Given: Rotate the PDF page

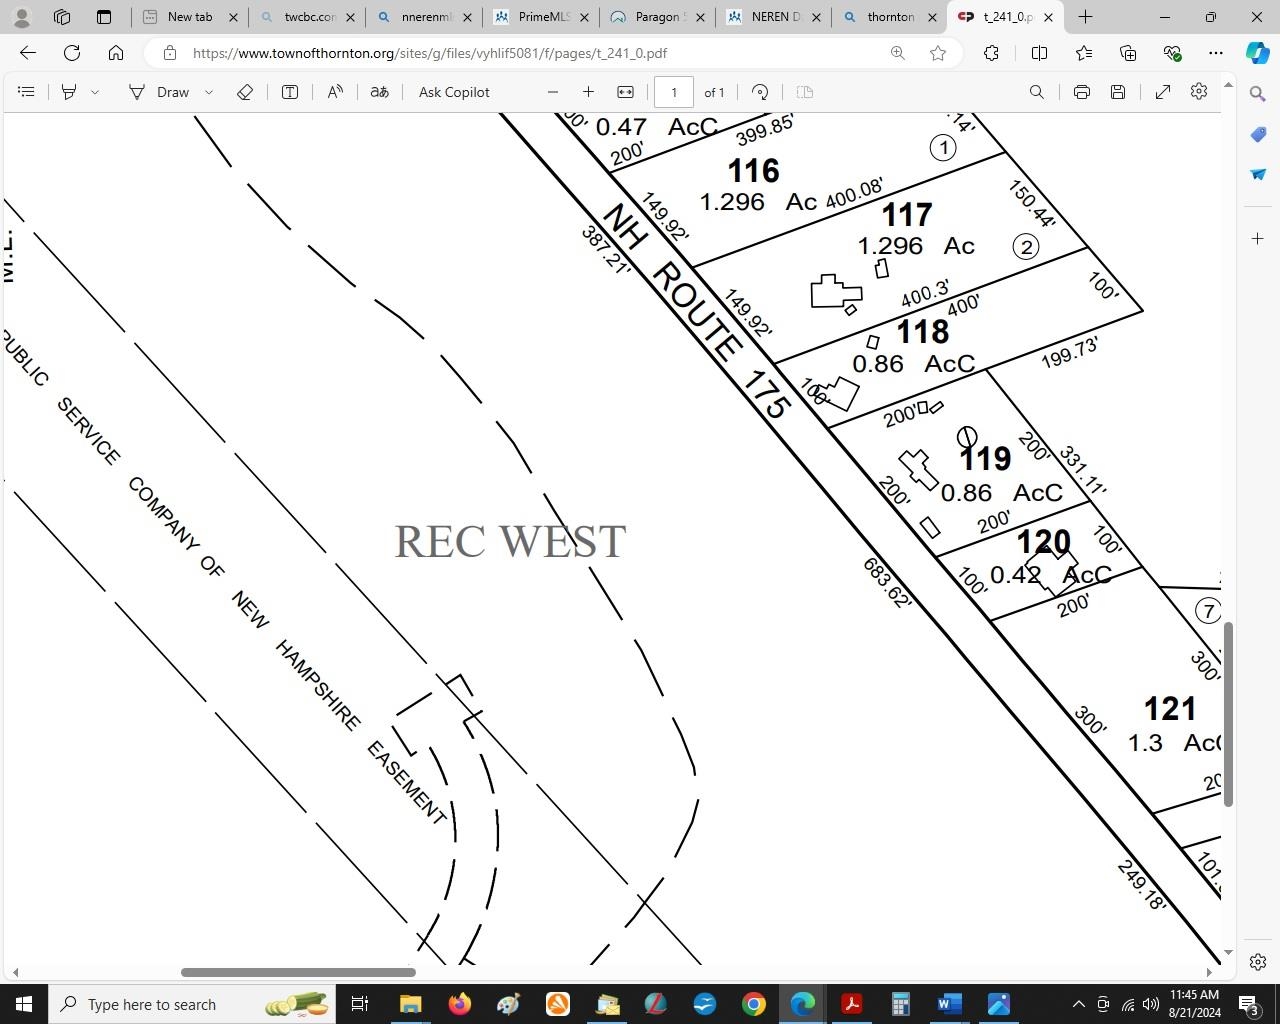Looking at the screenshot, I should click(x=760, y=92).
